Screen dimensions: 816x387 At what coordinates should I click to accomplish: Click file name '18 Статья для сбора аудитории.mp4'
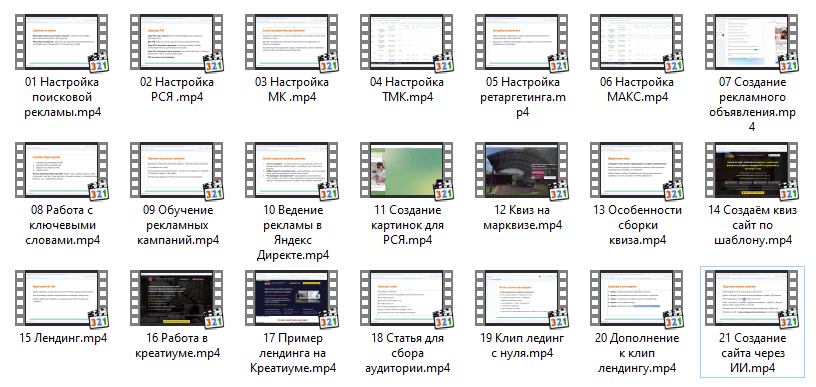pyautogui.click(x=408, y=354)
